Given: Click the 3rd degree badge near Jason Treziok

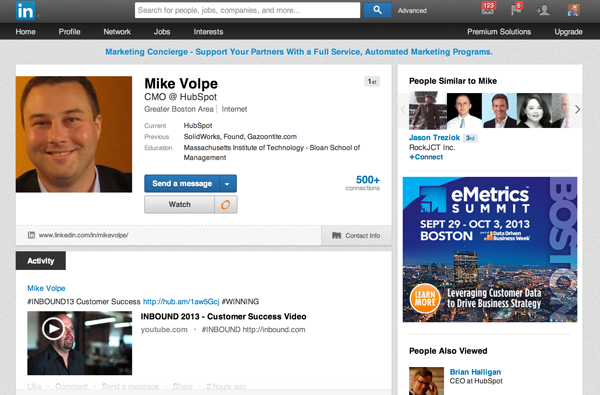Looking at the screenshot, I should click(x=470, y=138).
